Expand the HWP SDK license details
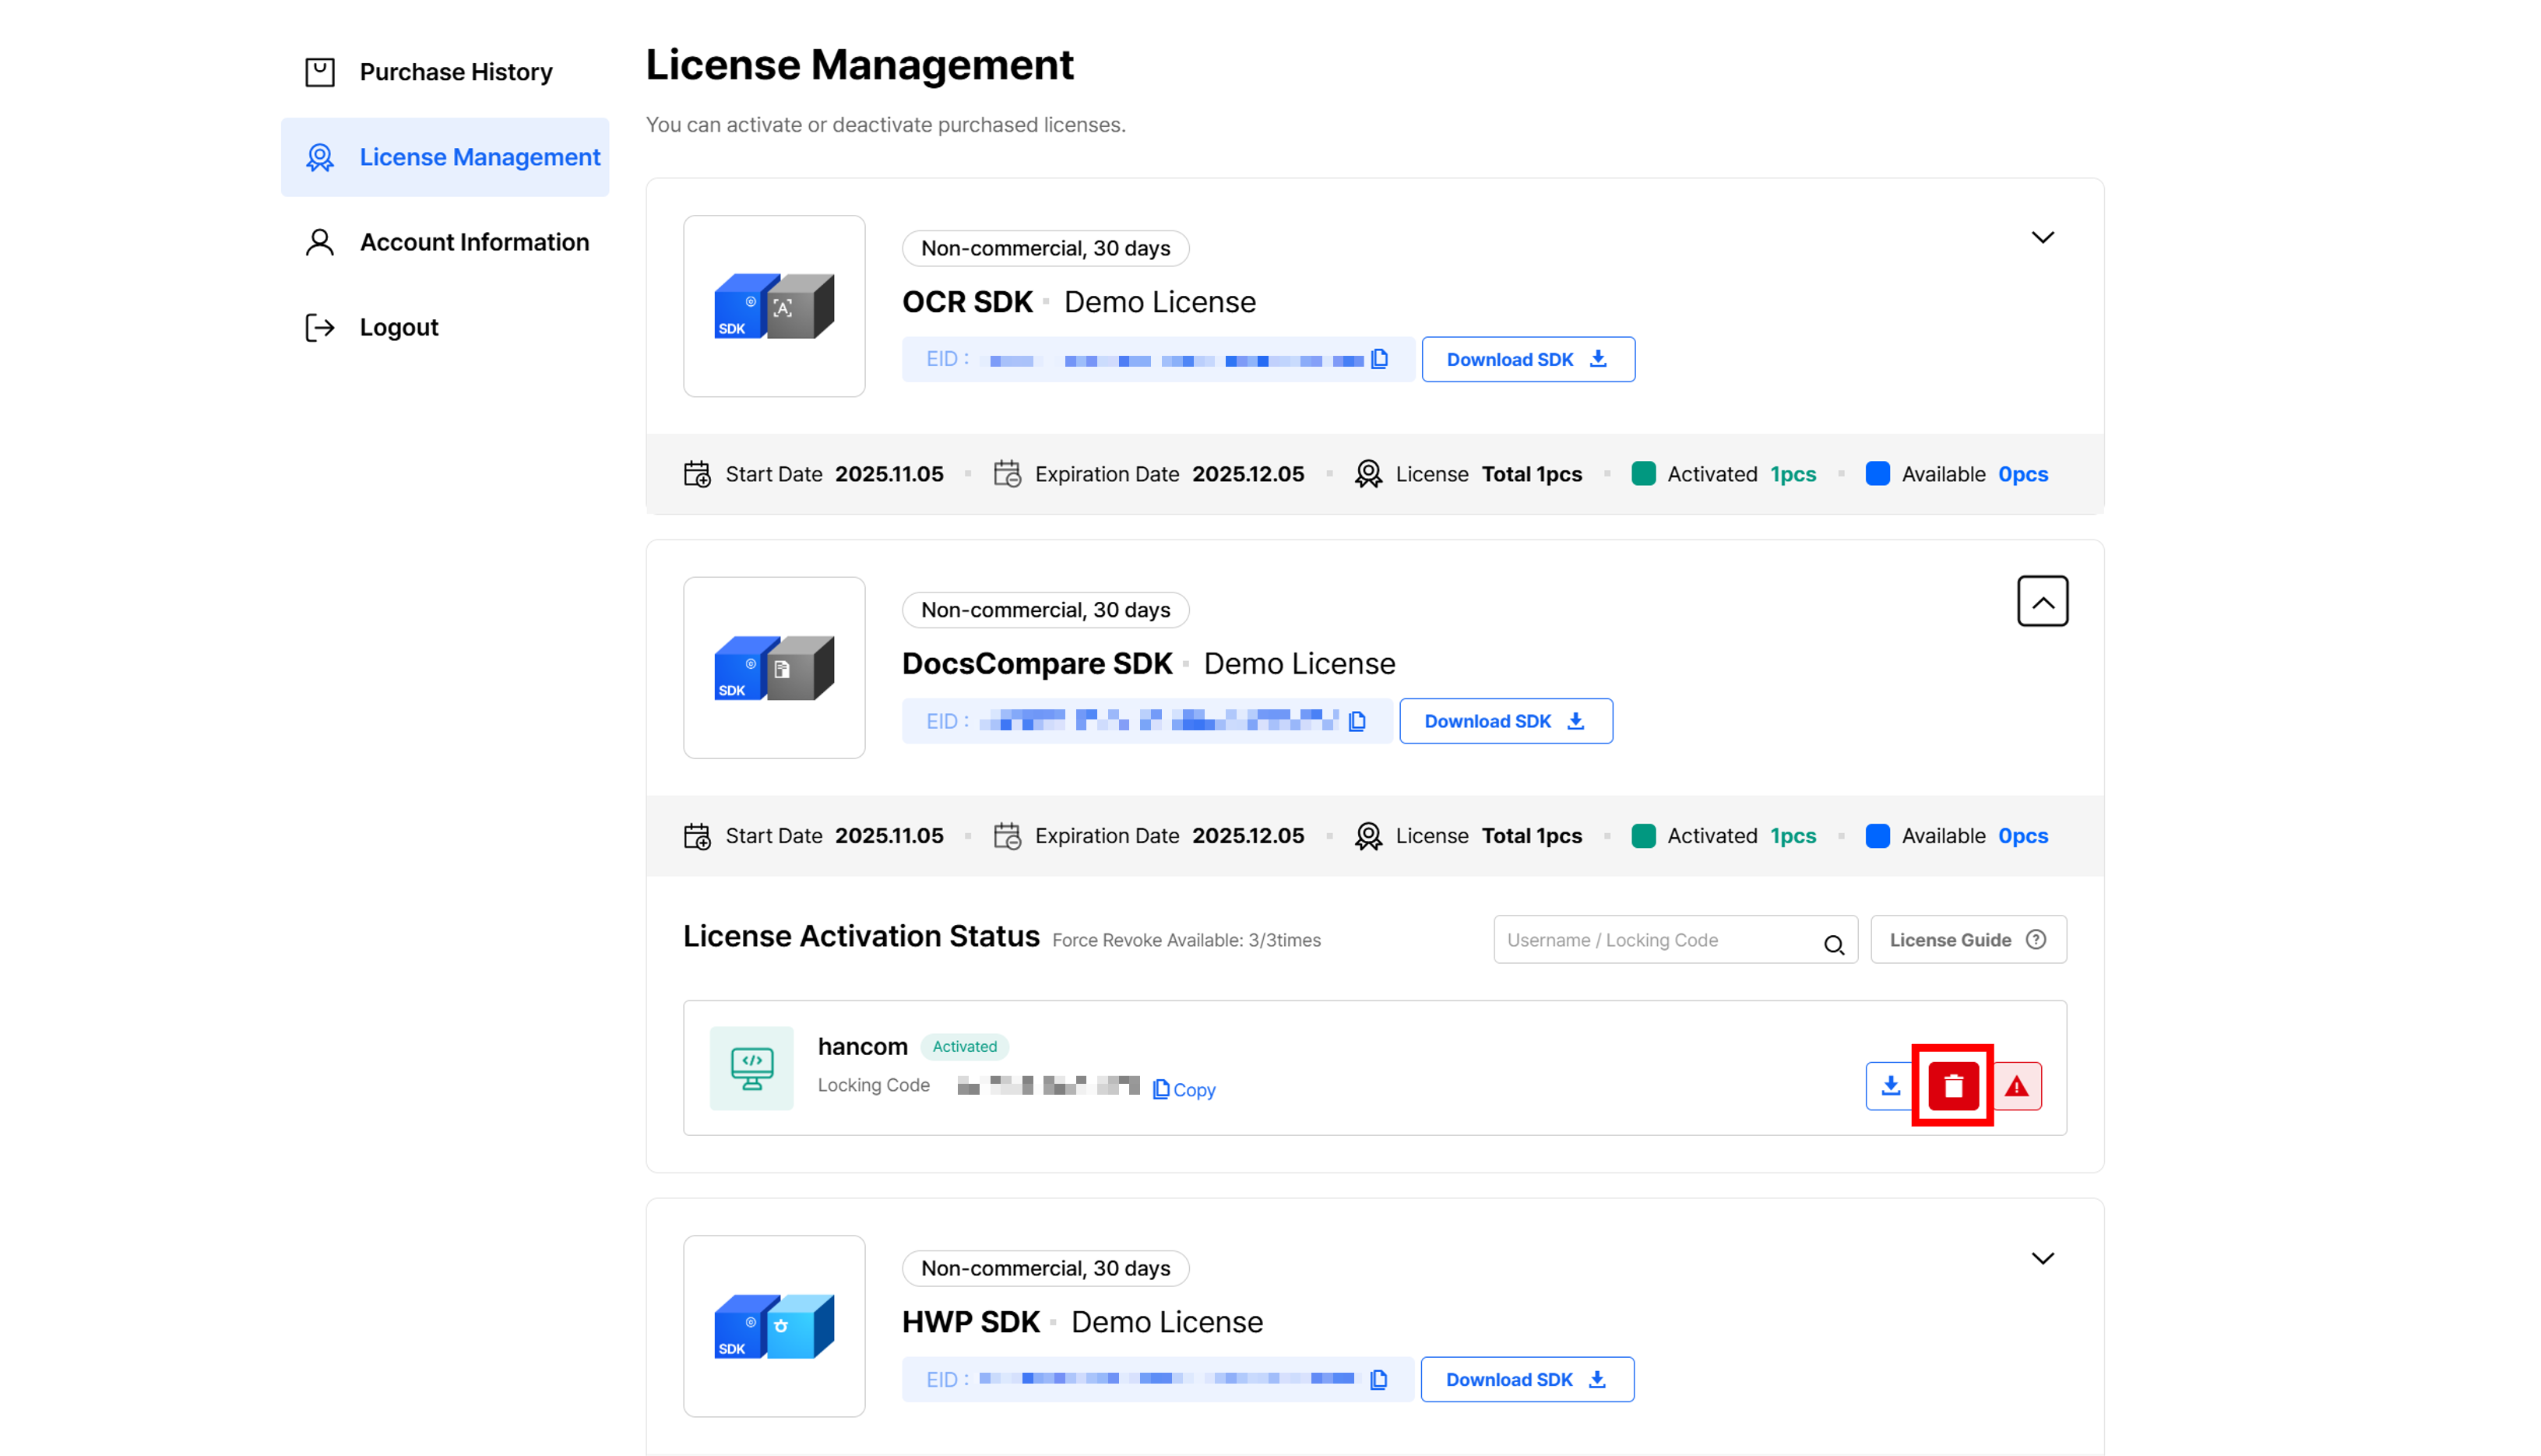 coord(2043,1258)
